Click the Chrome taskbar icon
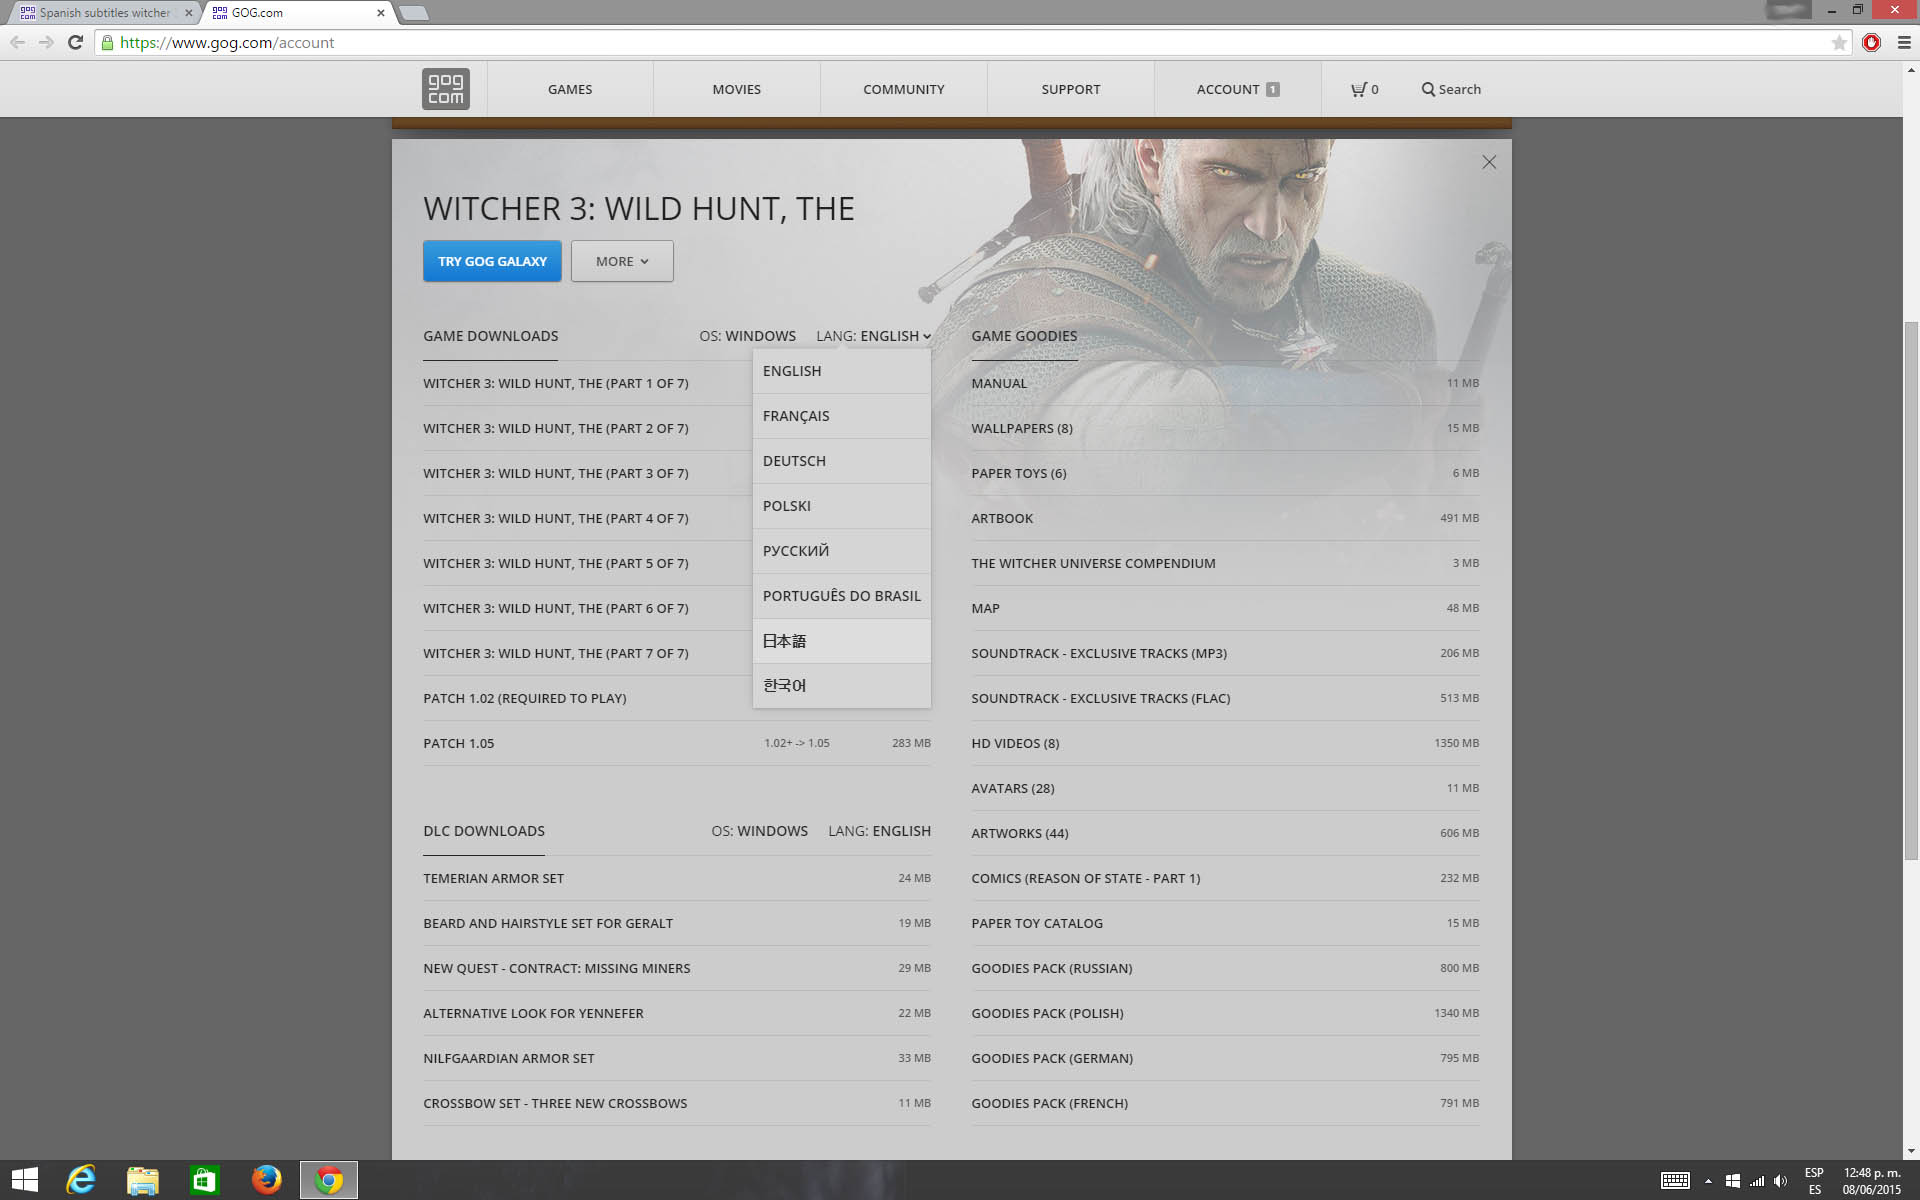The height and width of the screenshot is (1200, 1920). coord(329,1180)
